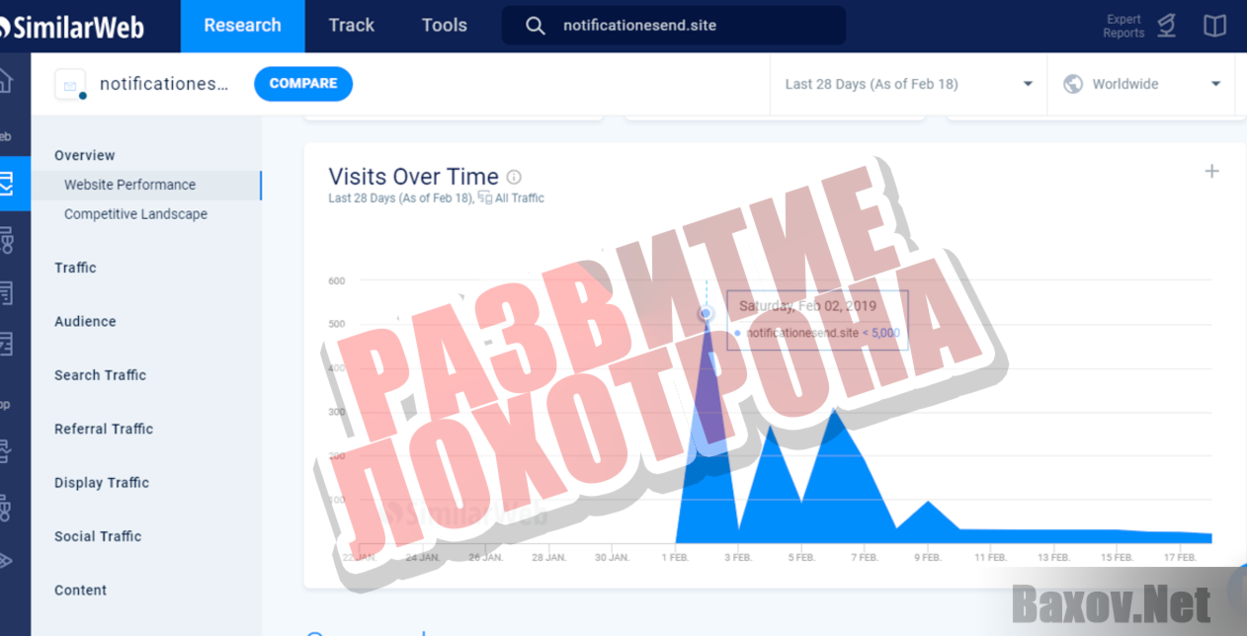Click the search box with notificationesend.site
Screen dimensions: 1247x636
point(673,26)
